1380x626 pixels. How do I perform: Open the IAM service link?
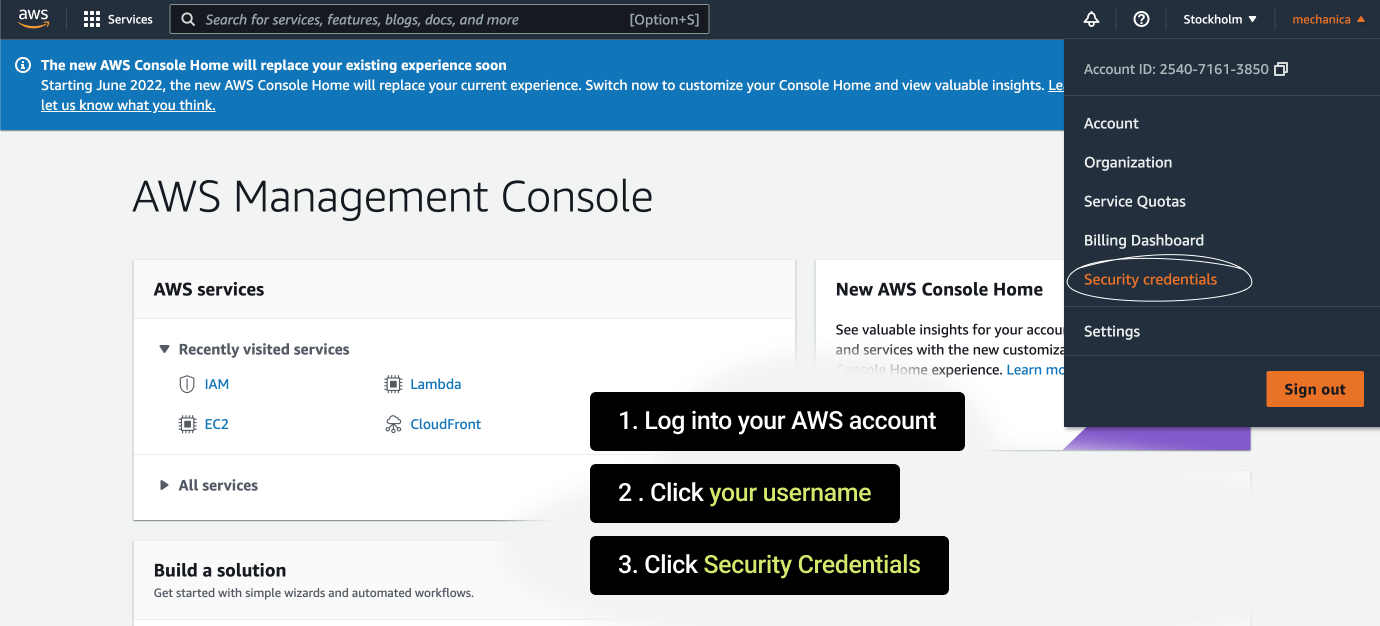[217, 384]
